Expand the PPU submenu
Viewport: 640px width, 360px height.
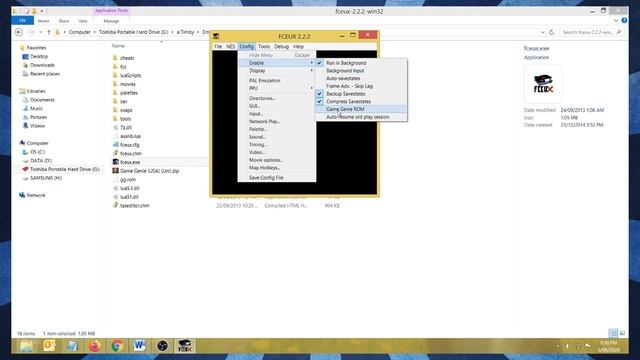pyautogui.click(x=277, y=88)
